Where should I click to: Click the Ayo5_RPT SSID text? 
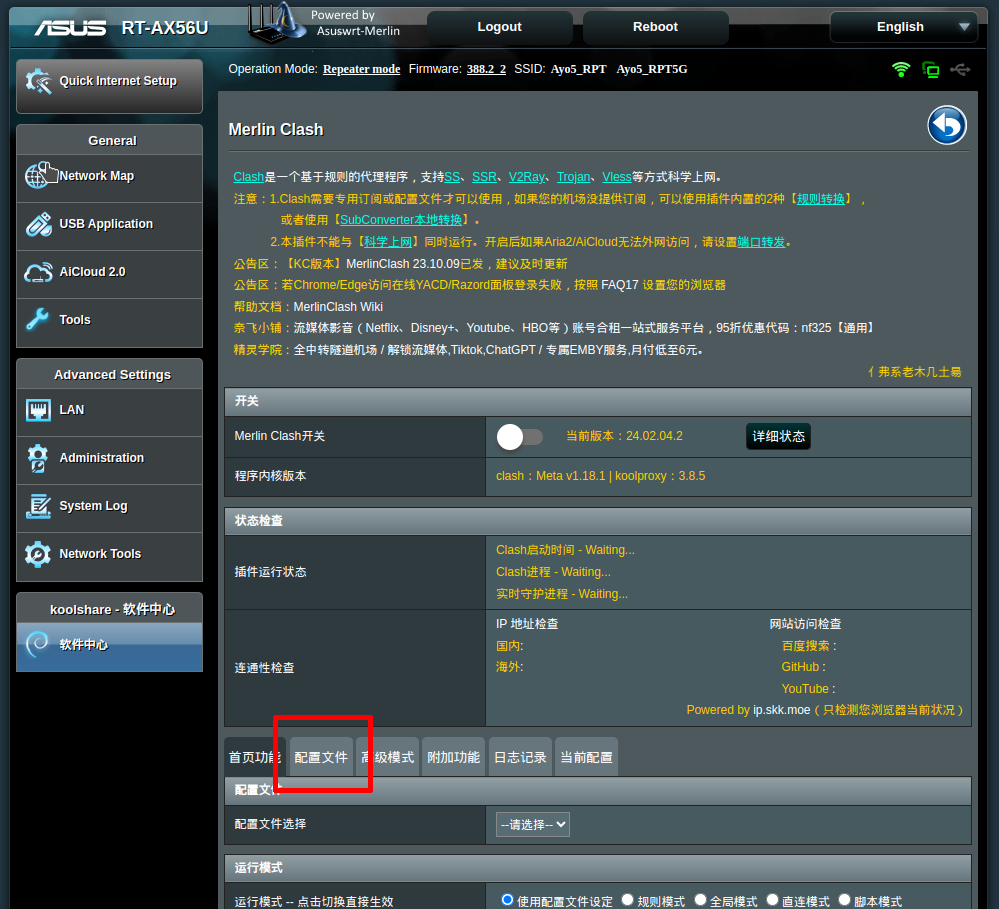pyautogui.click(x=579, y=69)
